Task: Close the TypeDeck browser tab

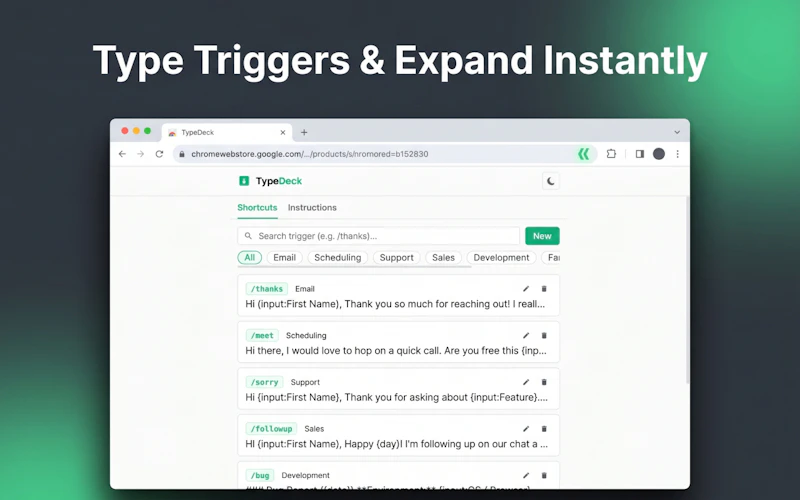Action: (x=283, y=132)
